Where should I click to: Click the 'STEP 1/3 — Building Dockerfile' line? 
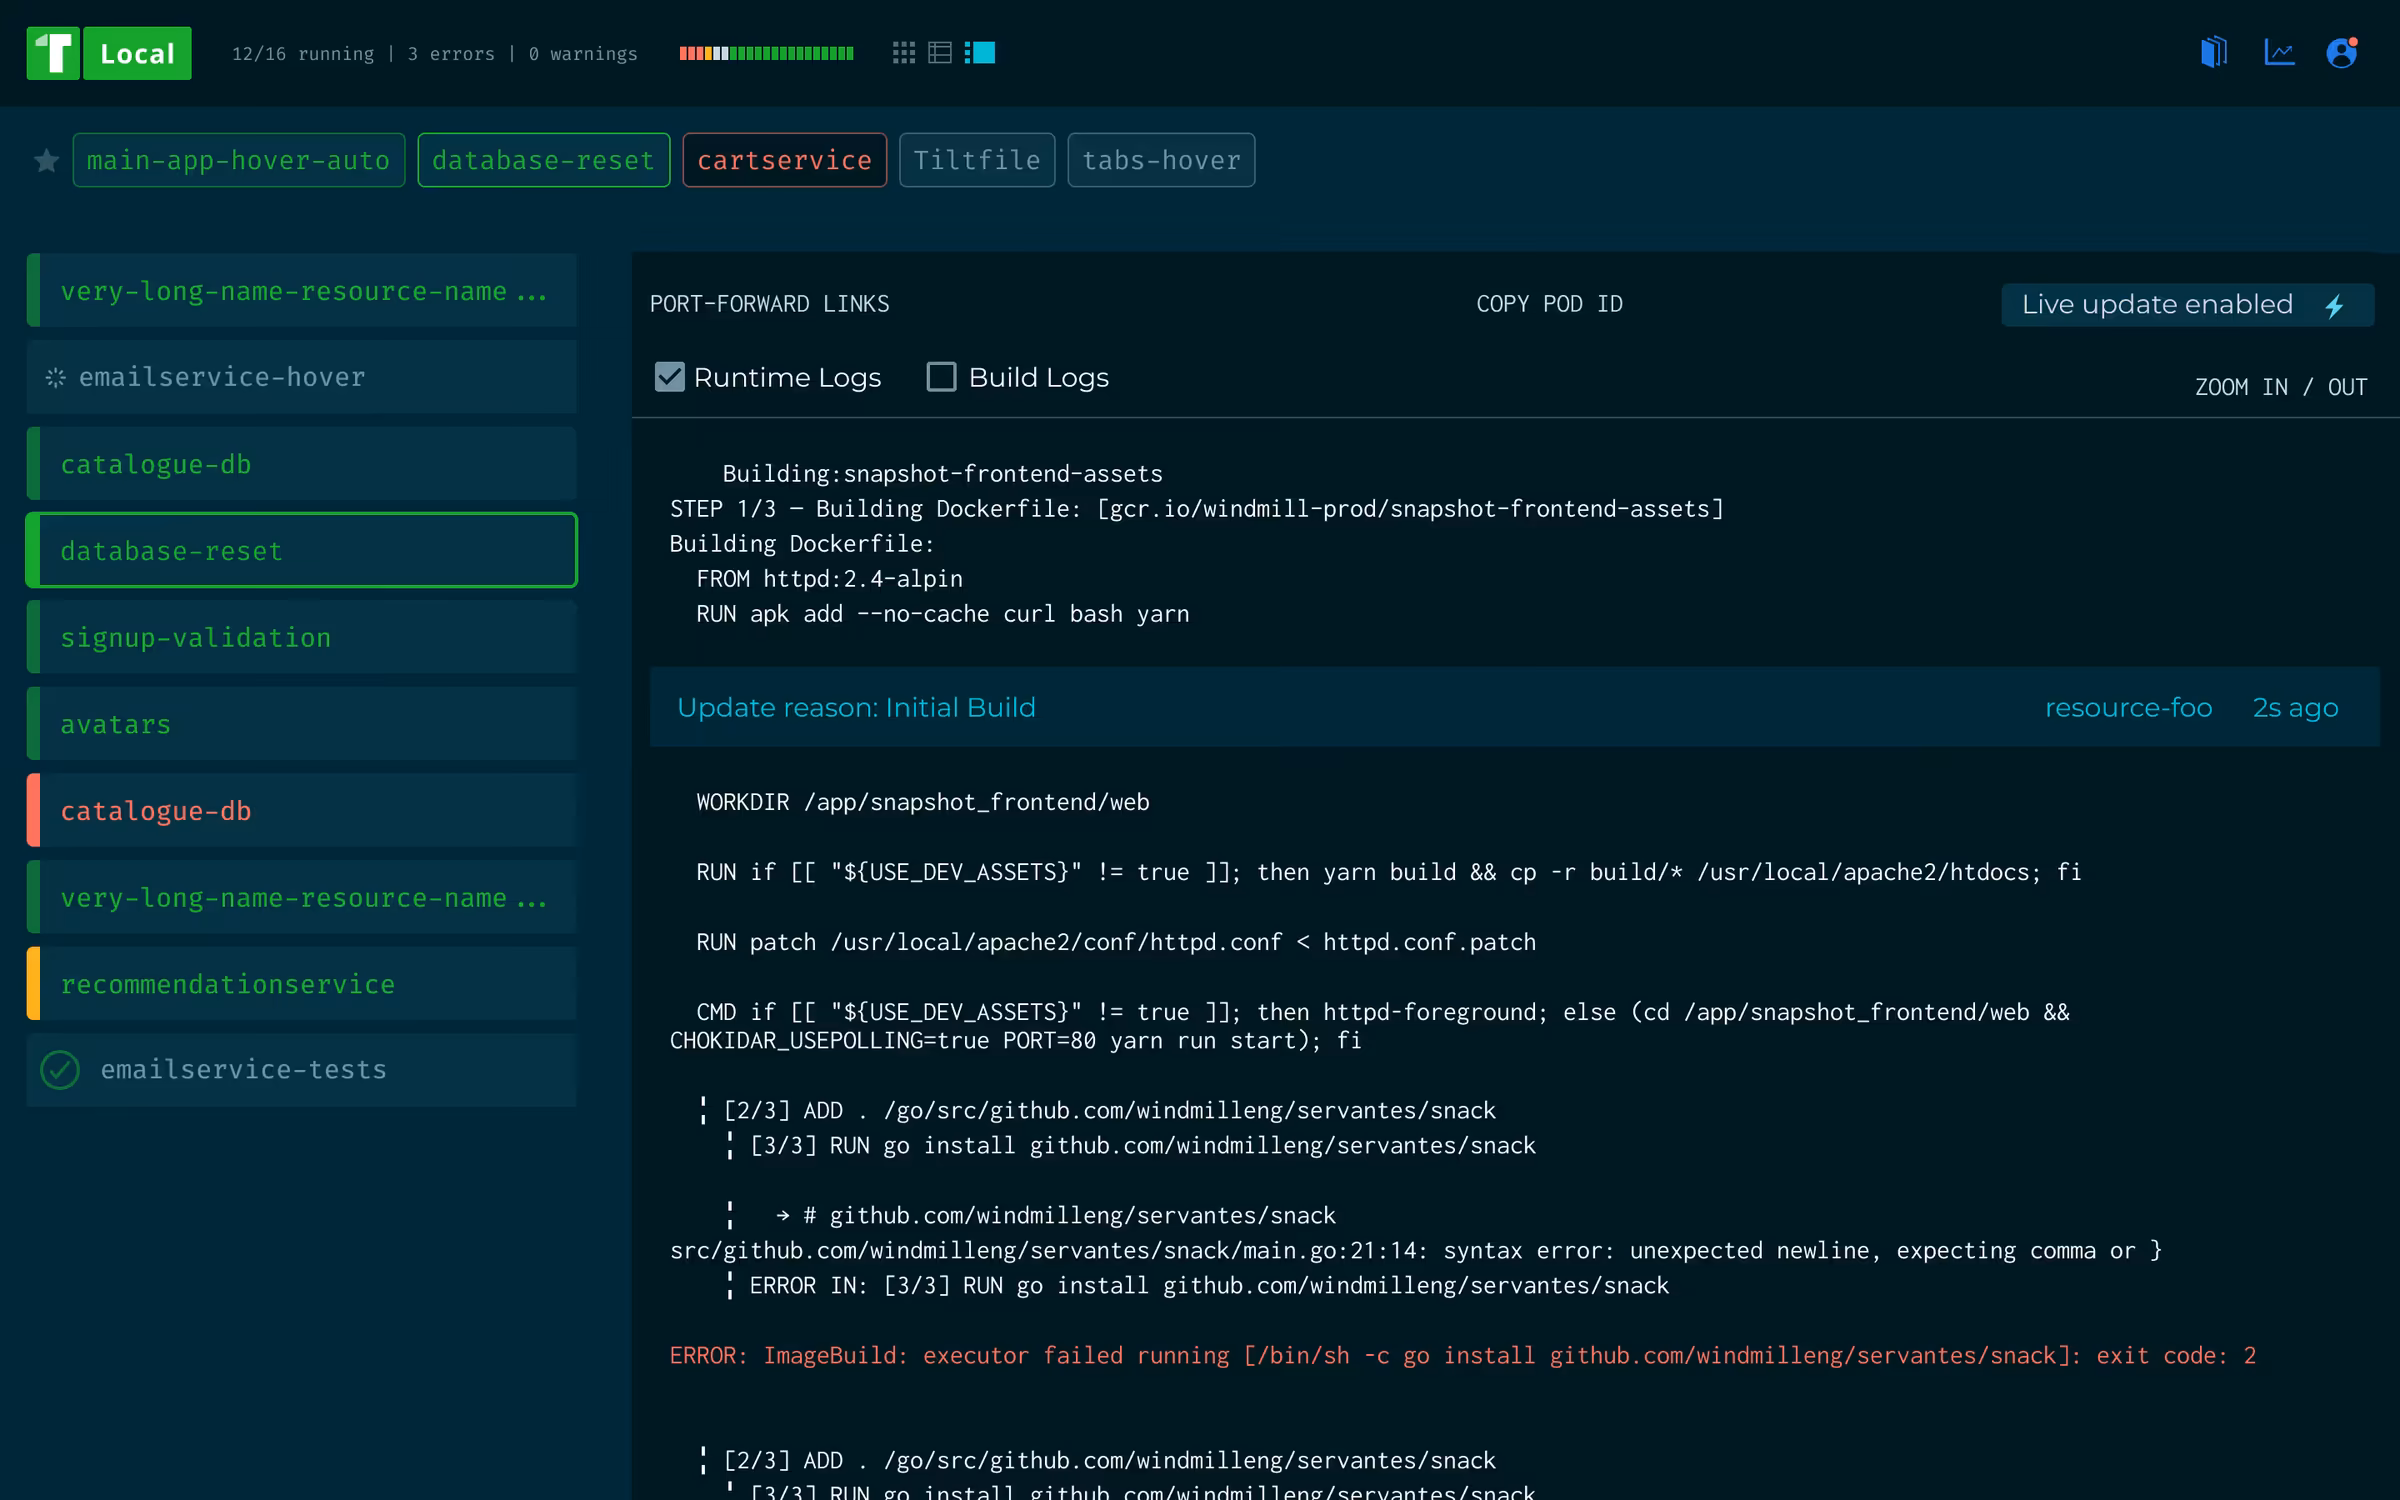click(x=1197, y=509)
